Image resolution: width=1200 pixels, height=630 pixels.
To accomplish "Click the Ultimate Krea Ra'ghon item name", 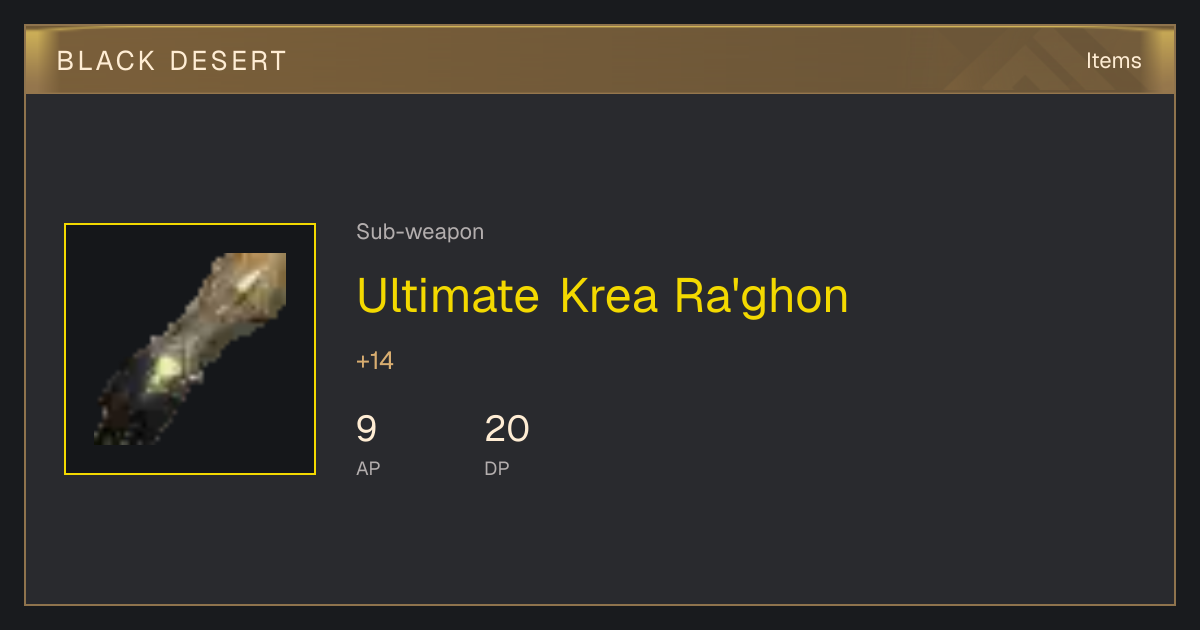I will (x=602, y=296).
